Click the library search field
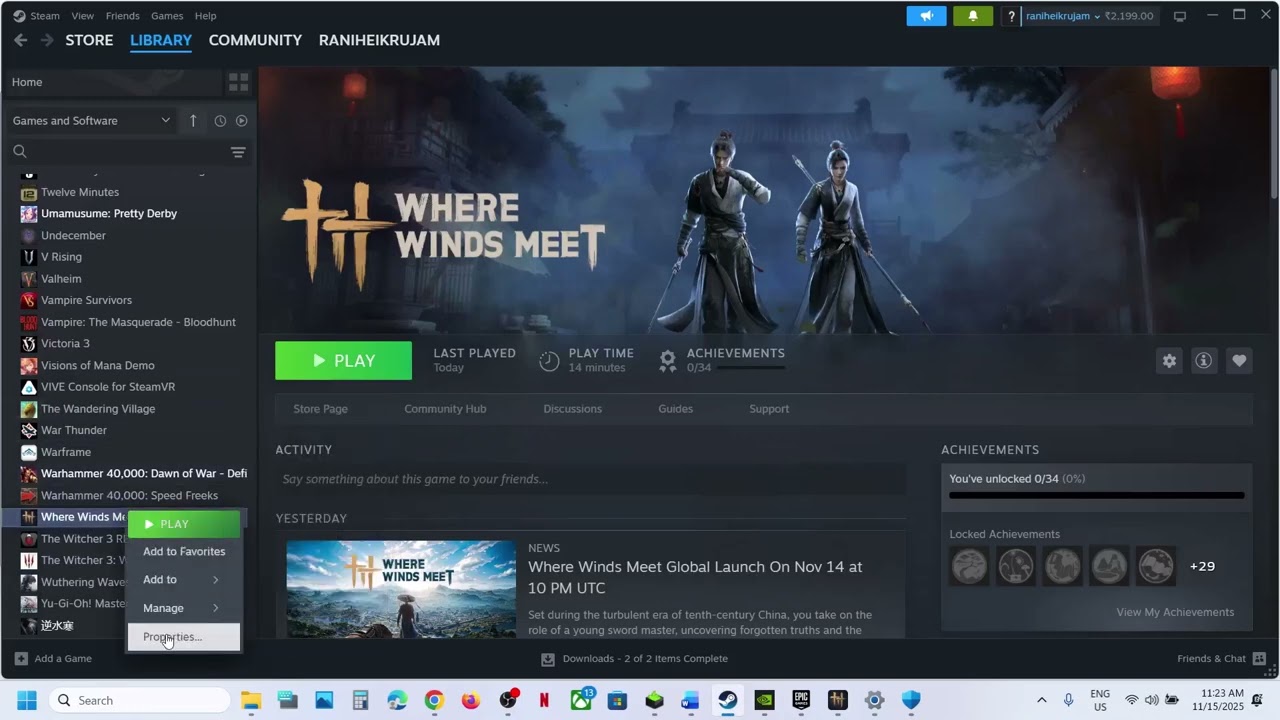The width and height of the screenshot is (1280, 720). coord(118,152)
